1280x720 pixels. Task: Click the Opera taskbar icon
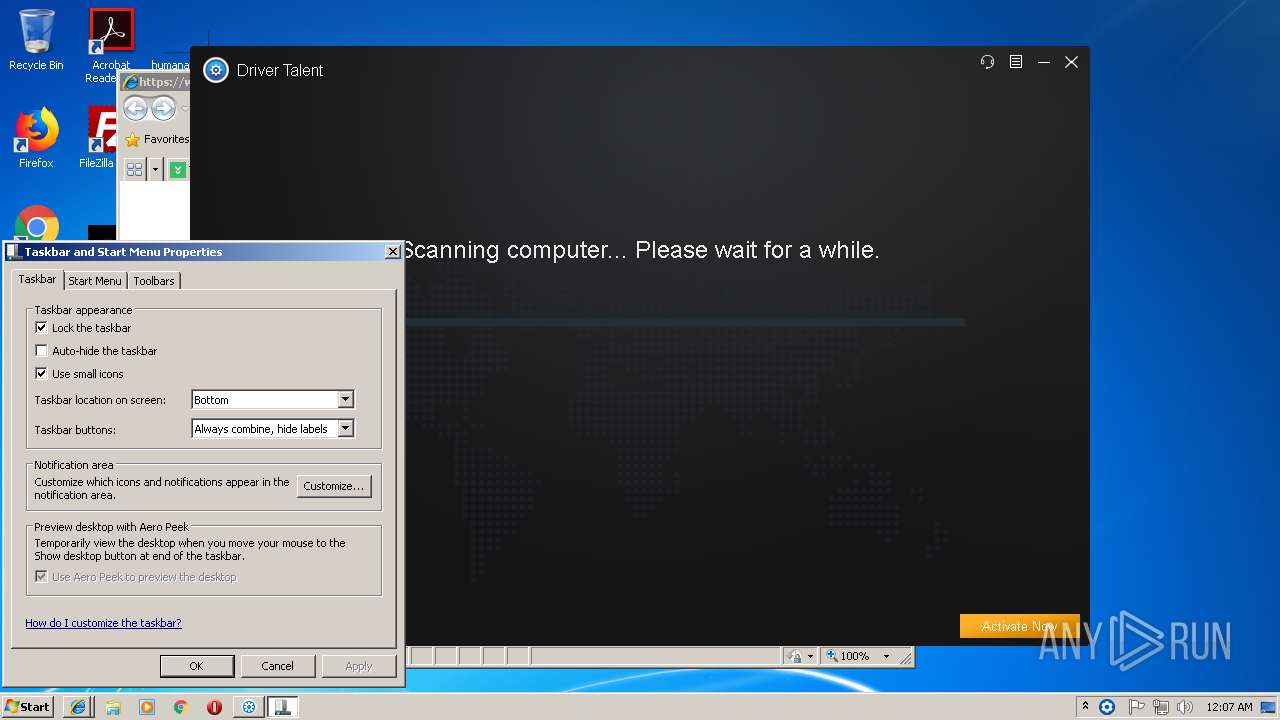(214, 707)
